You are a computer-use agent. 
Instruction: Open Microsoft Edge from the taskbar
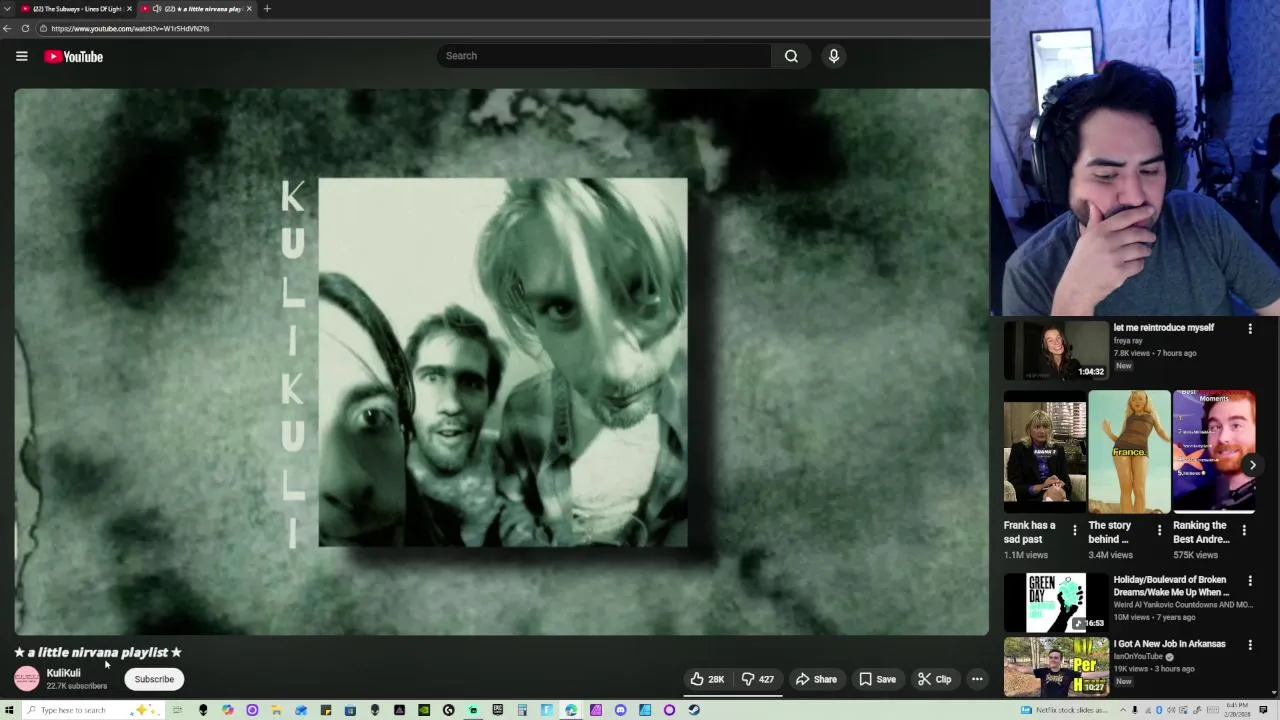(x=571, y=710)
